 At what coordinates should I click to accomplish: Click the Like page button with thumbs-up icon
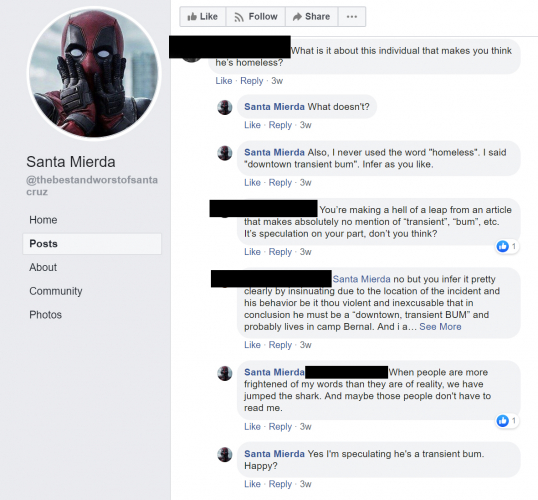[203, 16]
